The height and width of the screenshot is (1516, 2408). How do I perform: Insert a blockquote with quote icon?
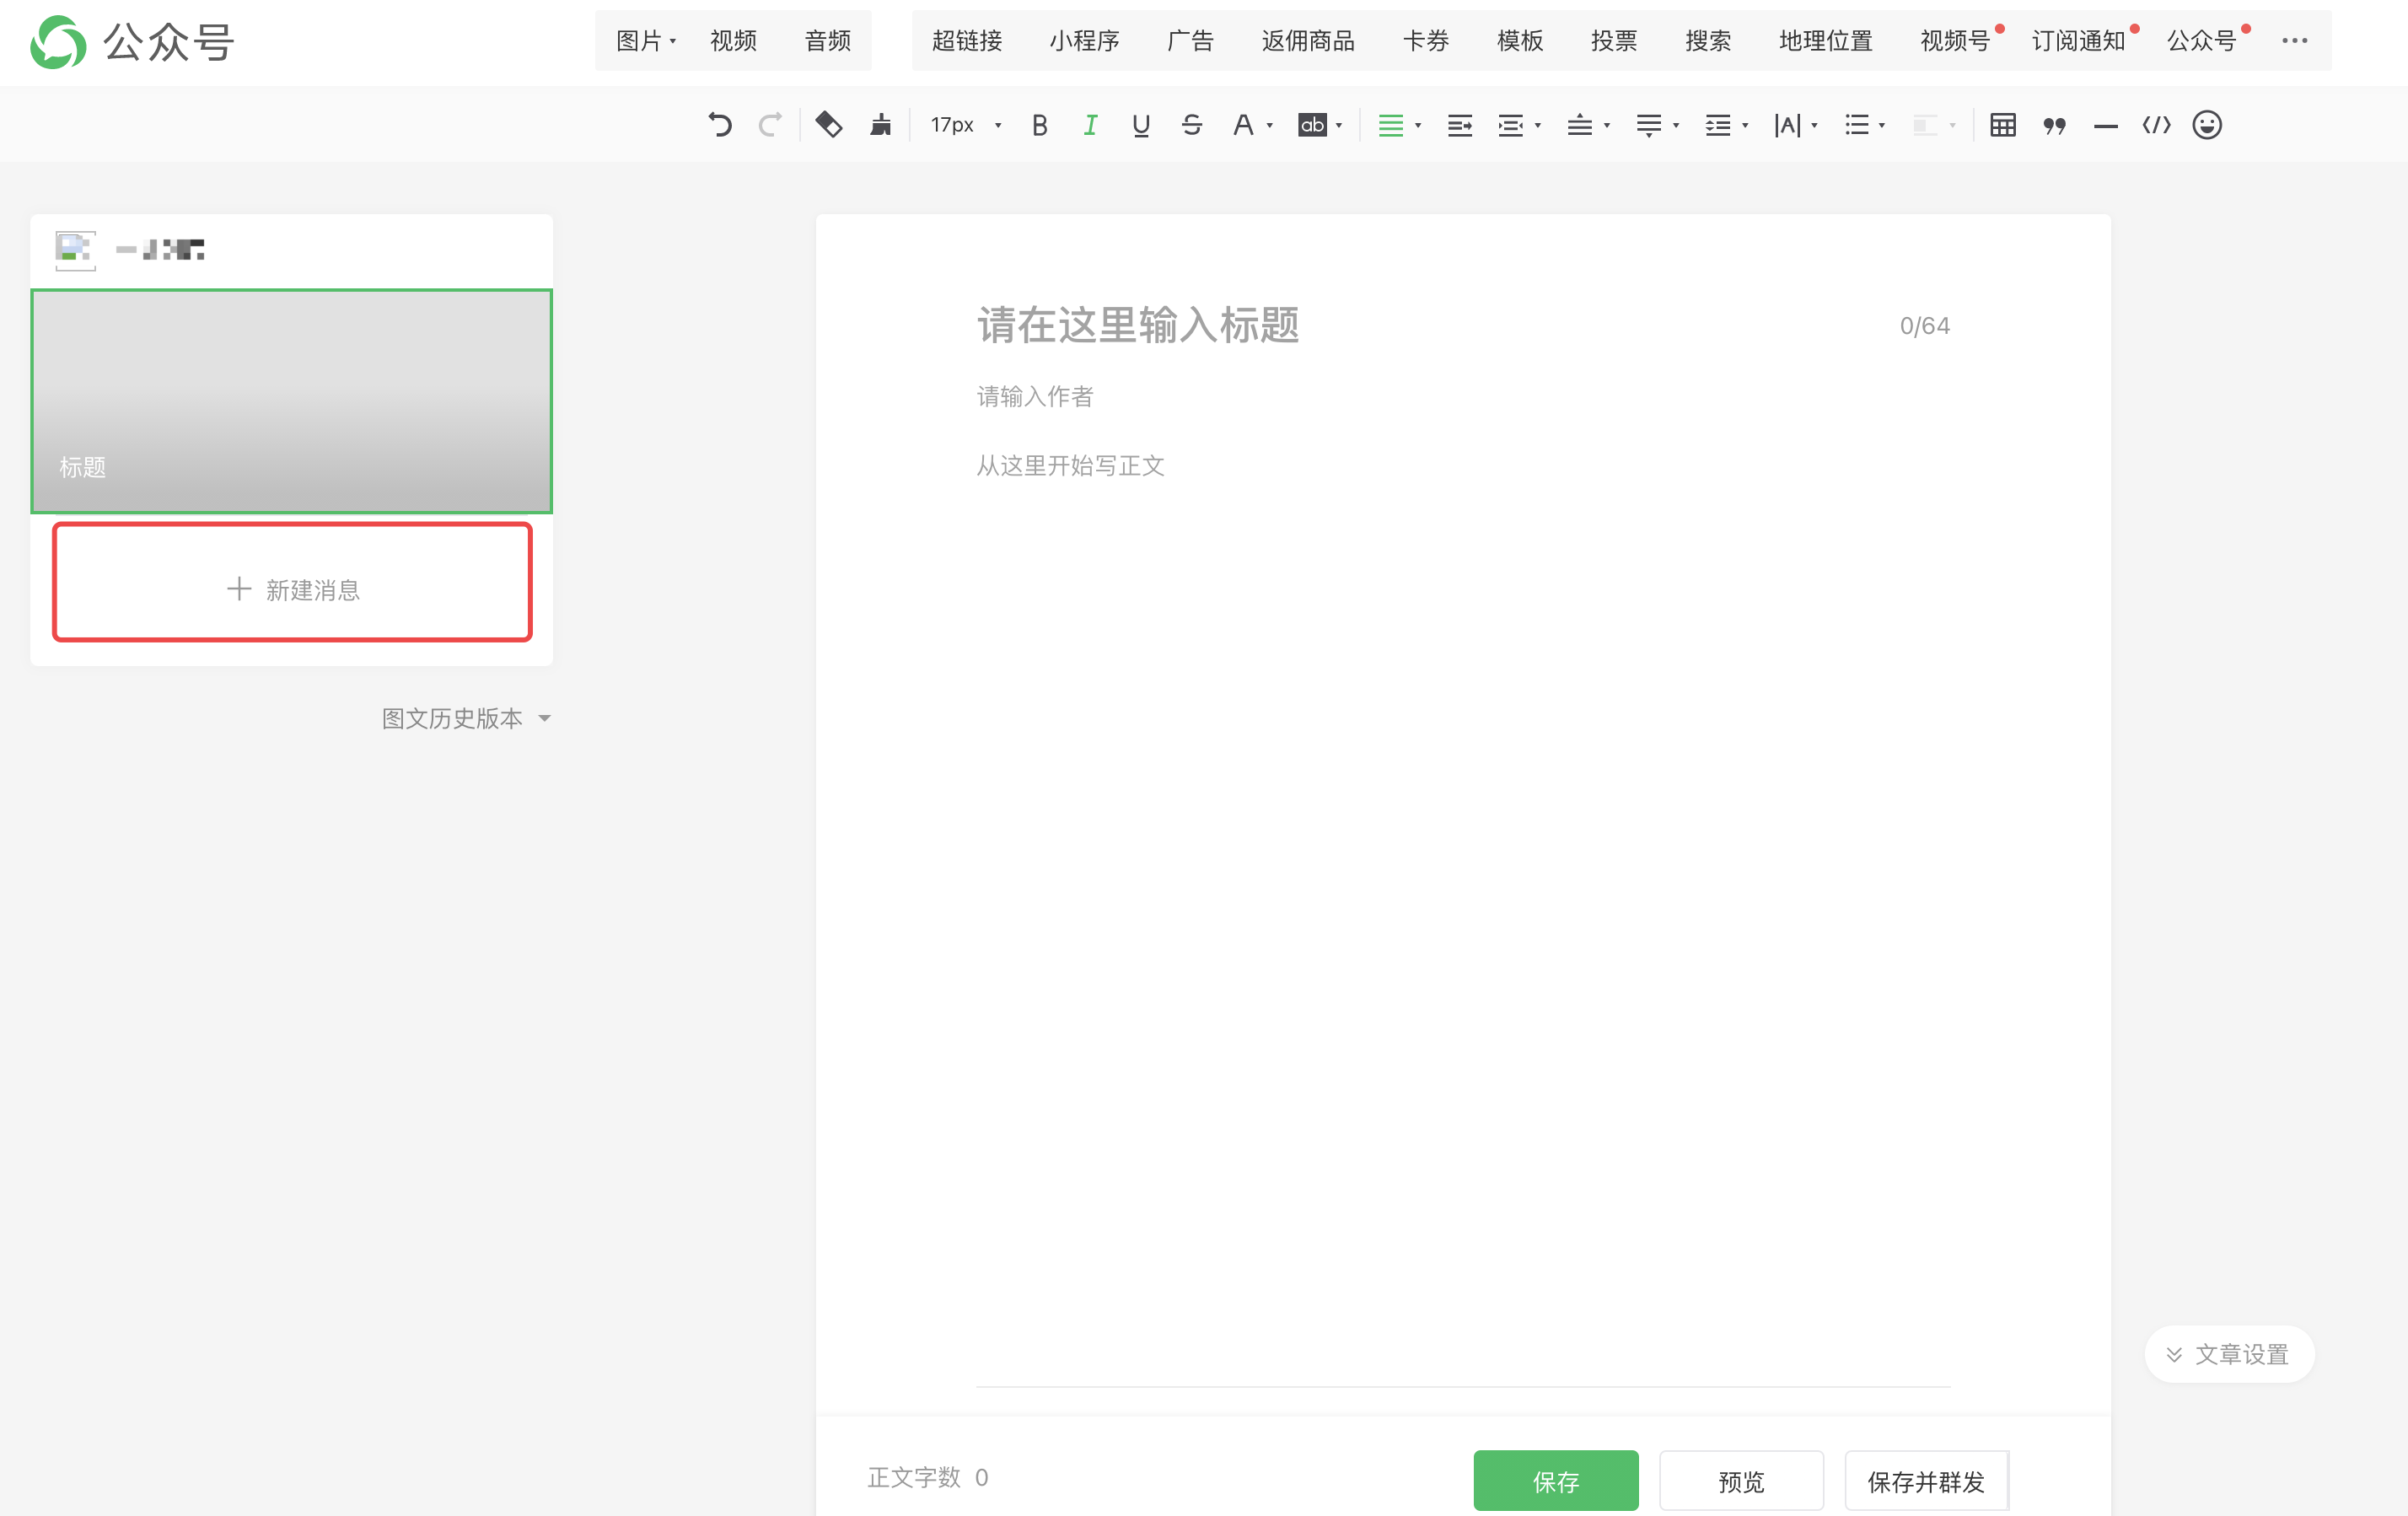pyautogui.click(x=2054, y=125)
